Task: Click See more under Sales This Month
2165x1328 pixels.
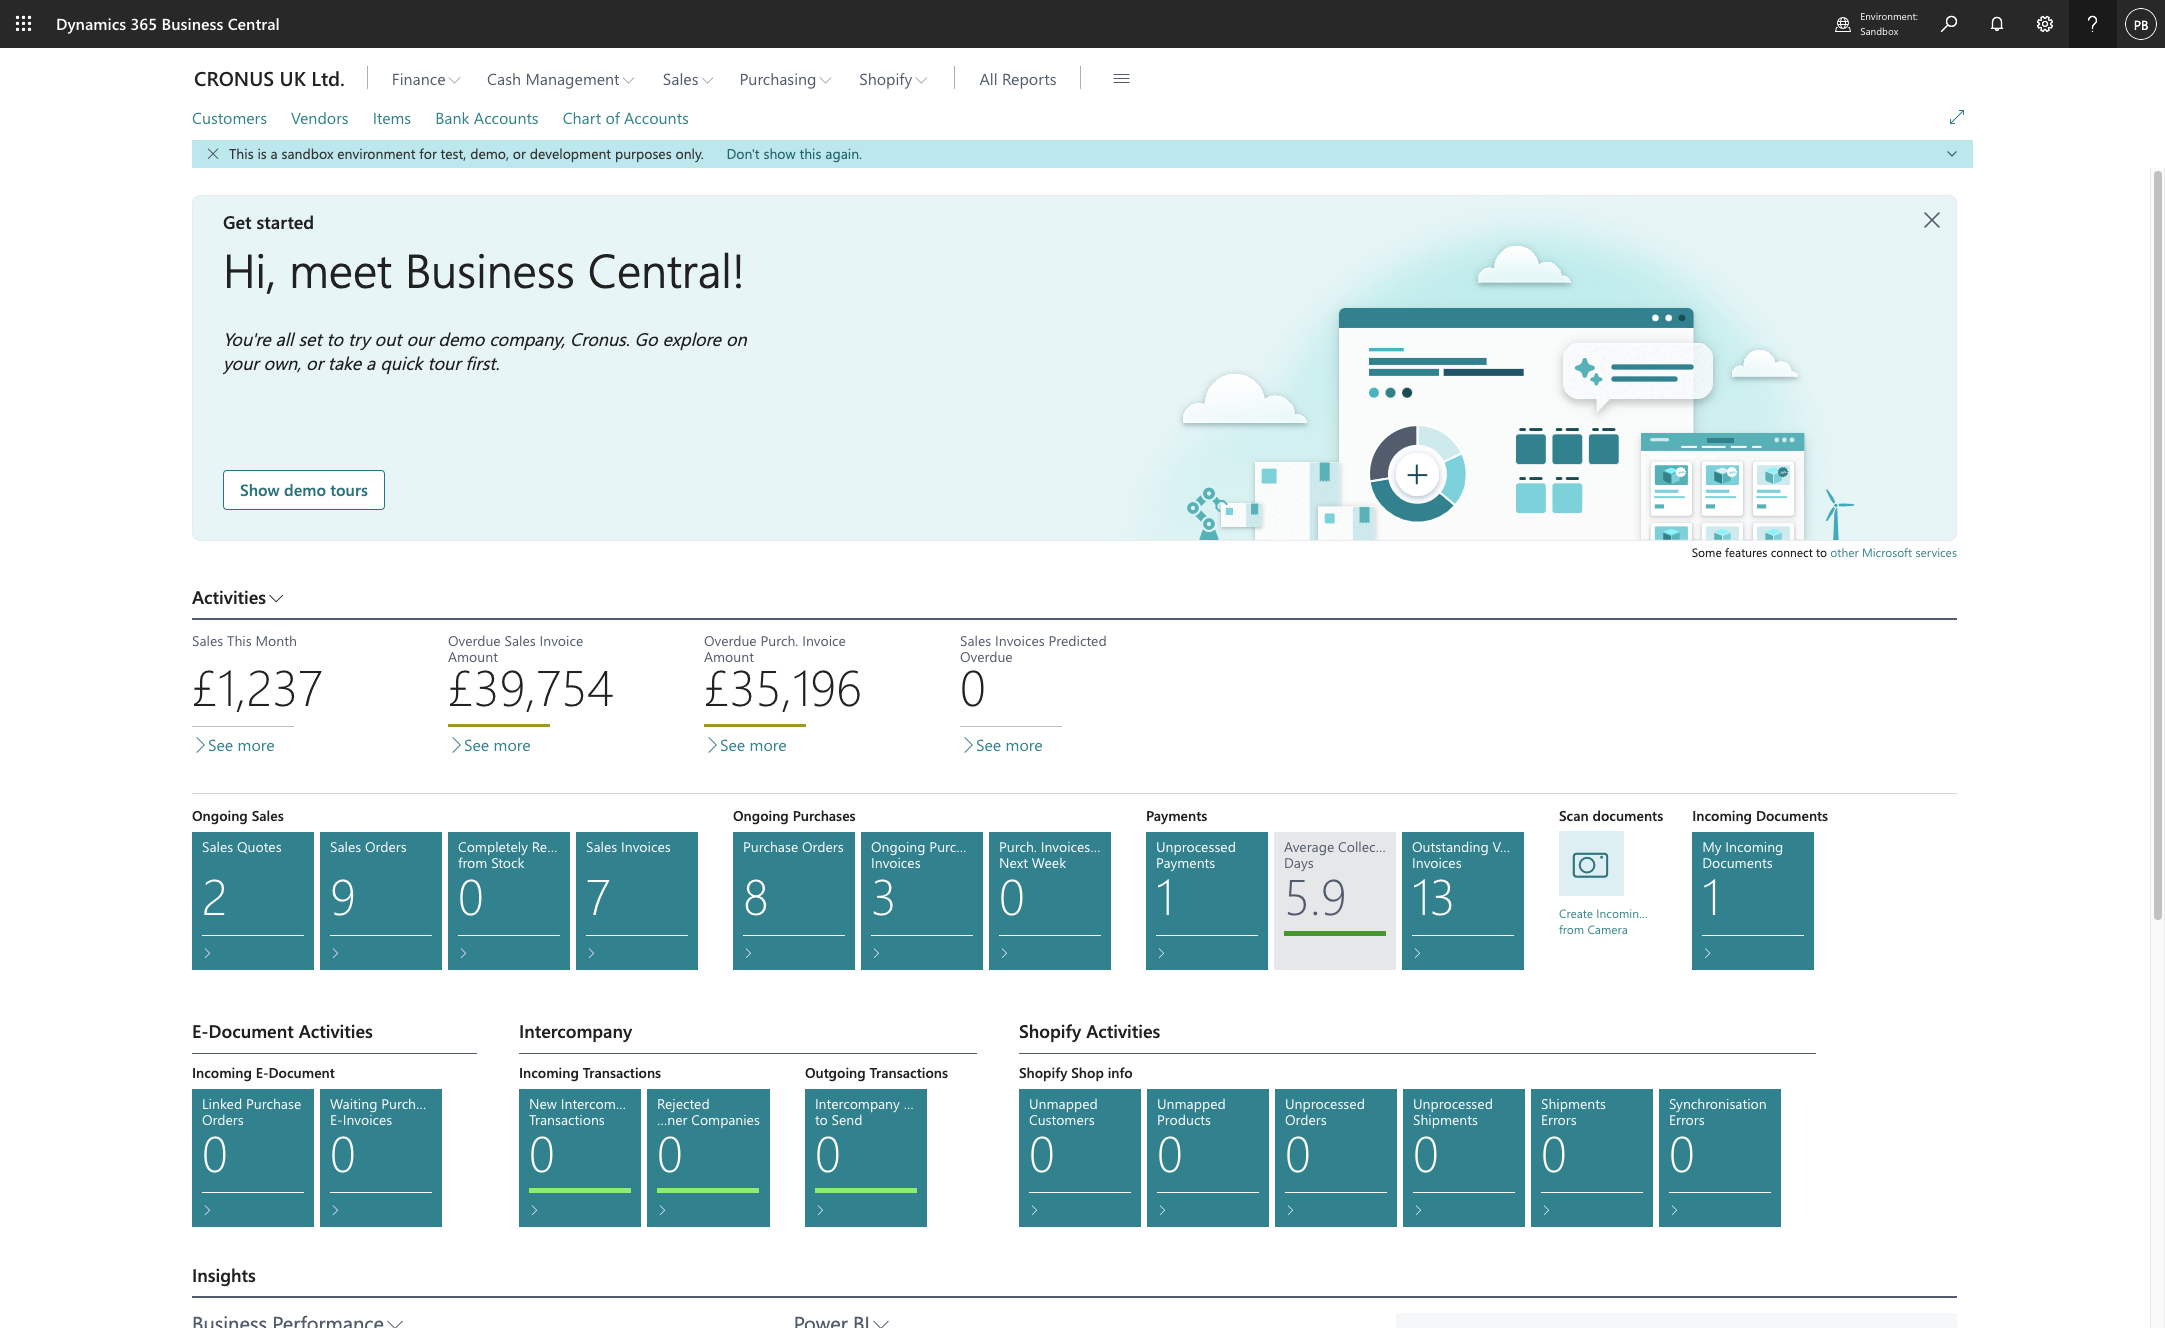Action: click(x=234, y=746)
